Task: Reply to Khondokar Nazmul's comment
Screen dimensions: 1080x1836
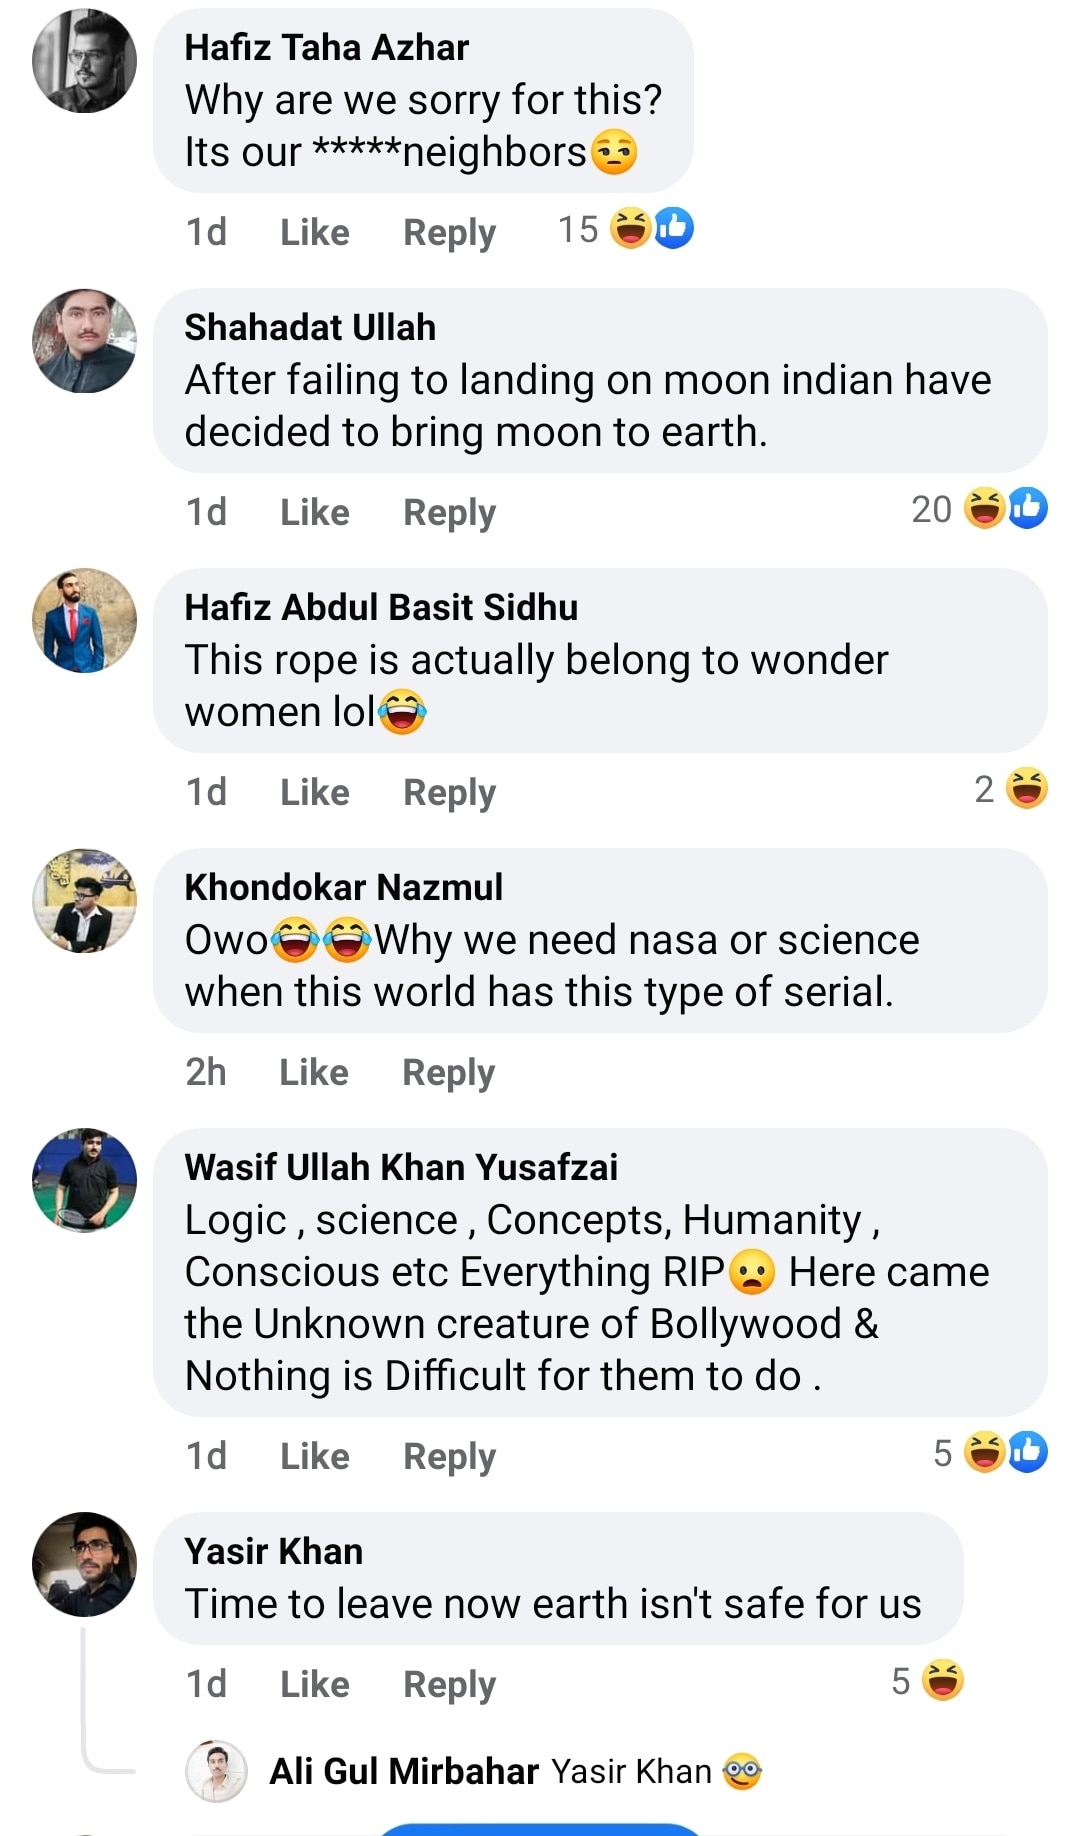Action: [448, 1073]
